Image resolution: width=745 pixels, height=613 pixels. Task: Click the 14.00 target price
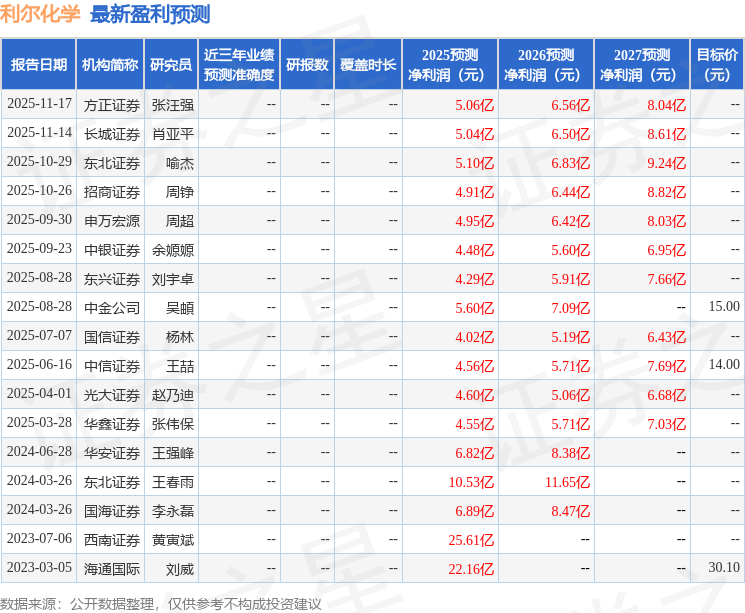[x=724, y=364]
